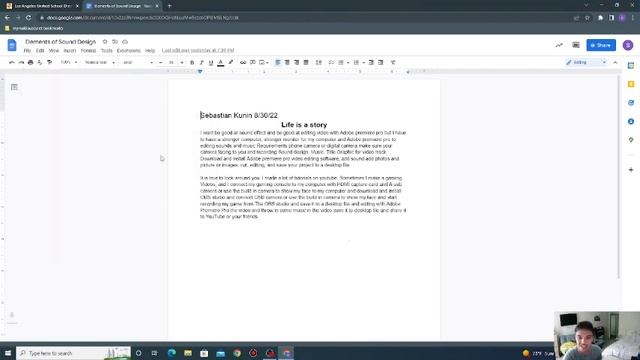Screen dimensions: 640x360
Task: Open a new browser tab
Action: tap(169, 6)
